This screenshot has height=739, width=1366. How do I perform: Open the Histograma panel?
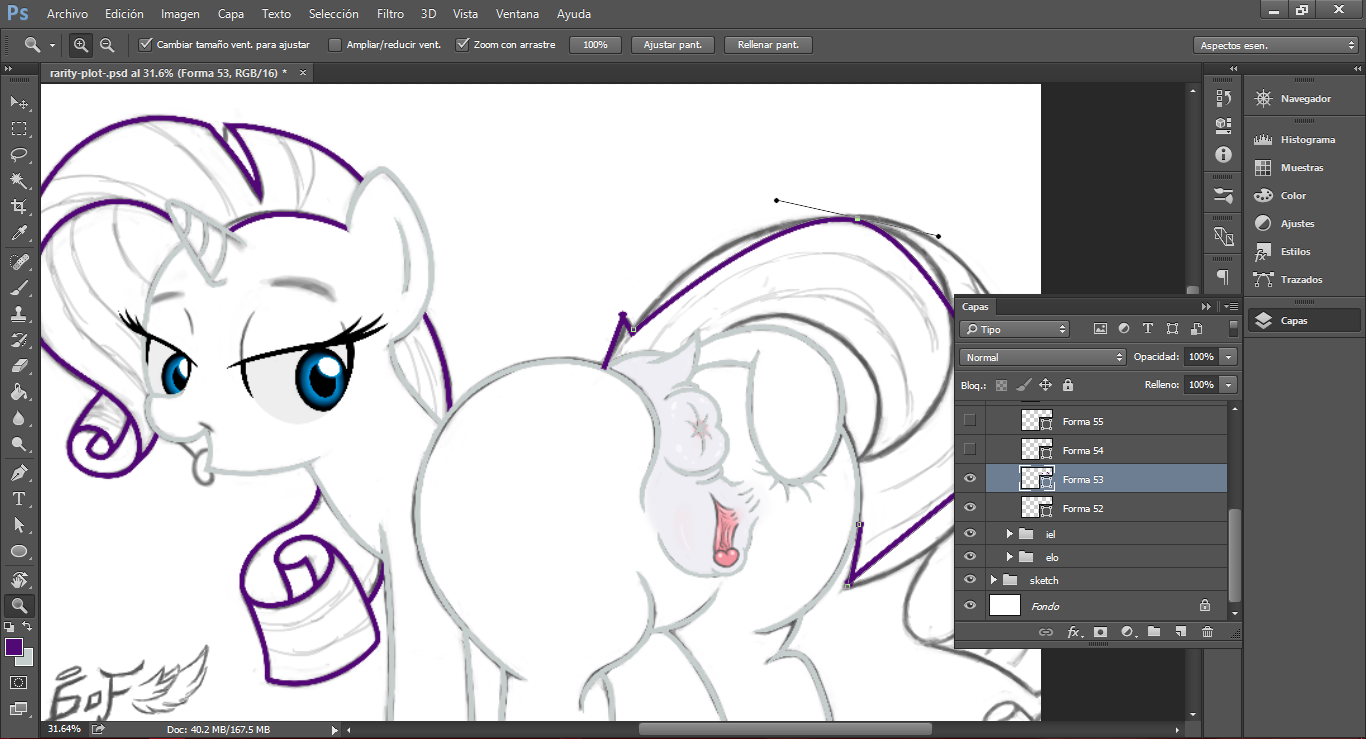(x=1303, y=140)
